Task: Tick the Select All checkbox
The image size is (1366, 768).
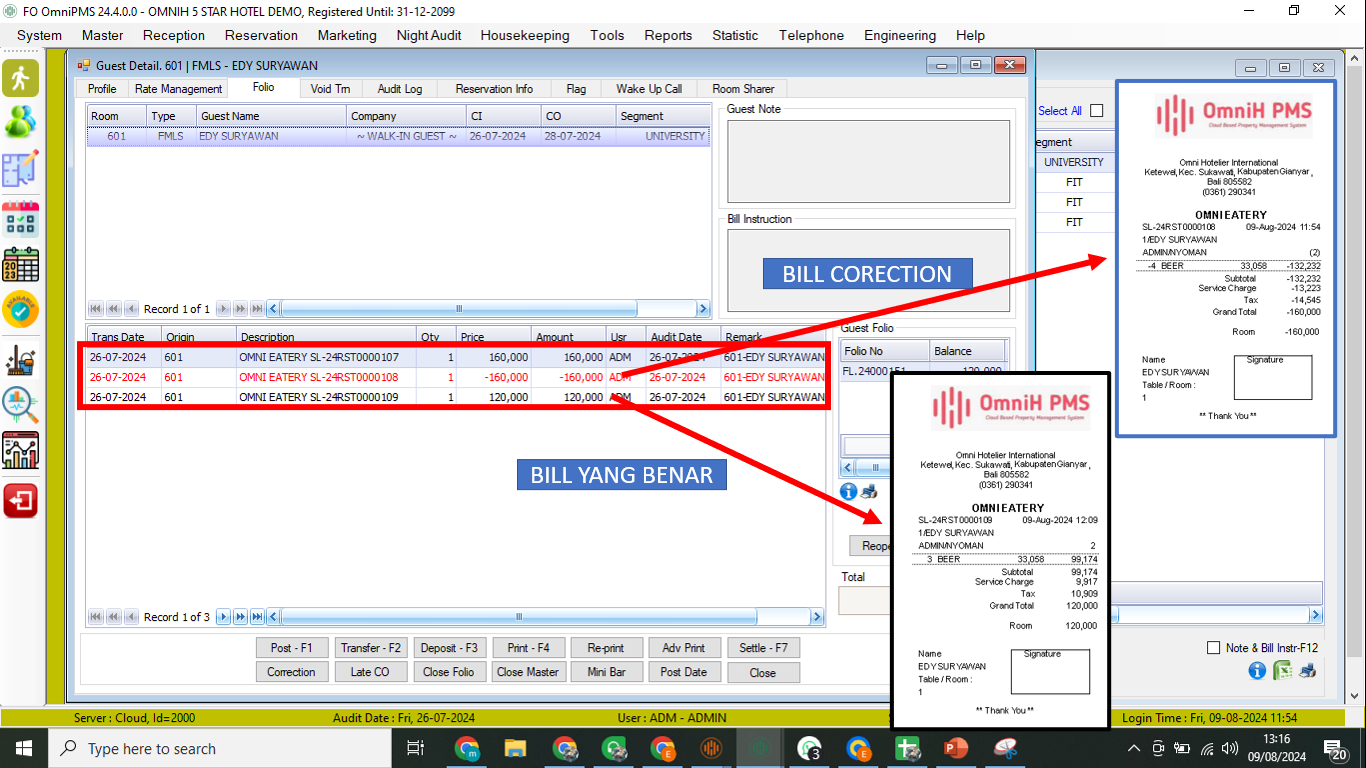Action: tap(1097, 111)
